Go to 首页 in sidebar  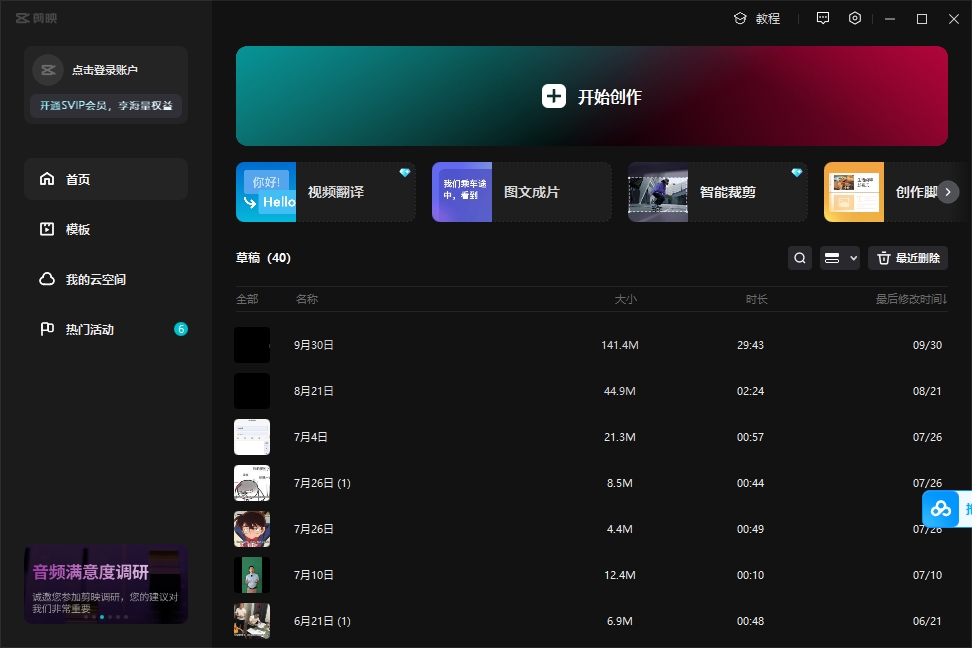point(106,179)
